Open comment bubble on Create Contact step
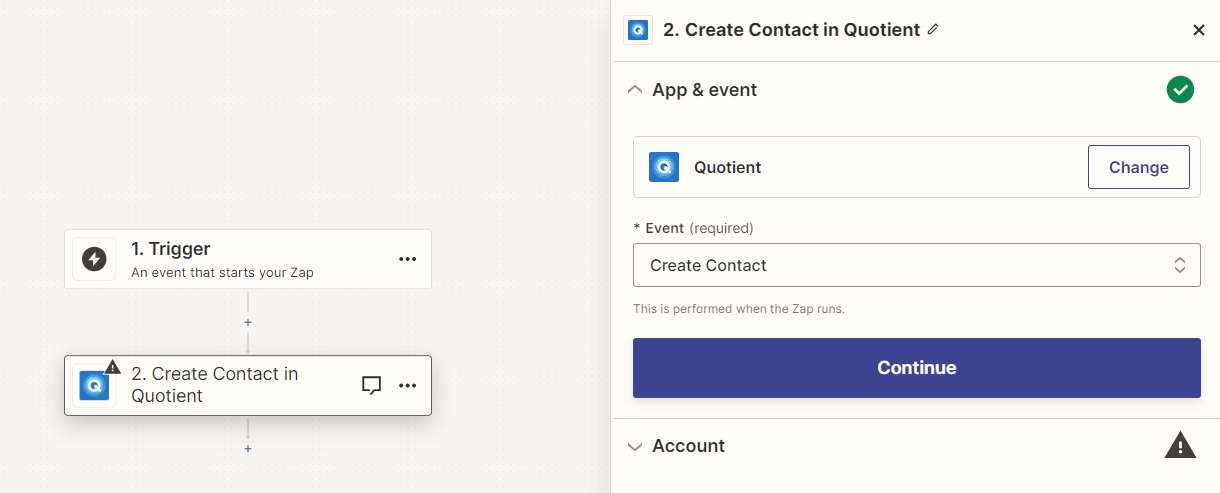 371,385
